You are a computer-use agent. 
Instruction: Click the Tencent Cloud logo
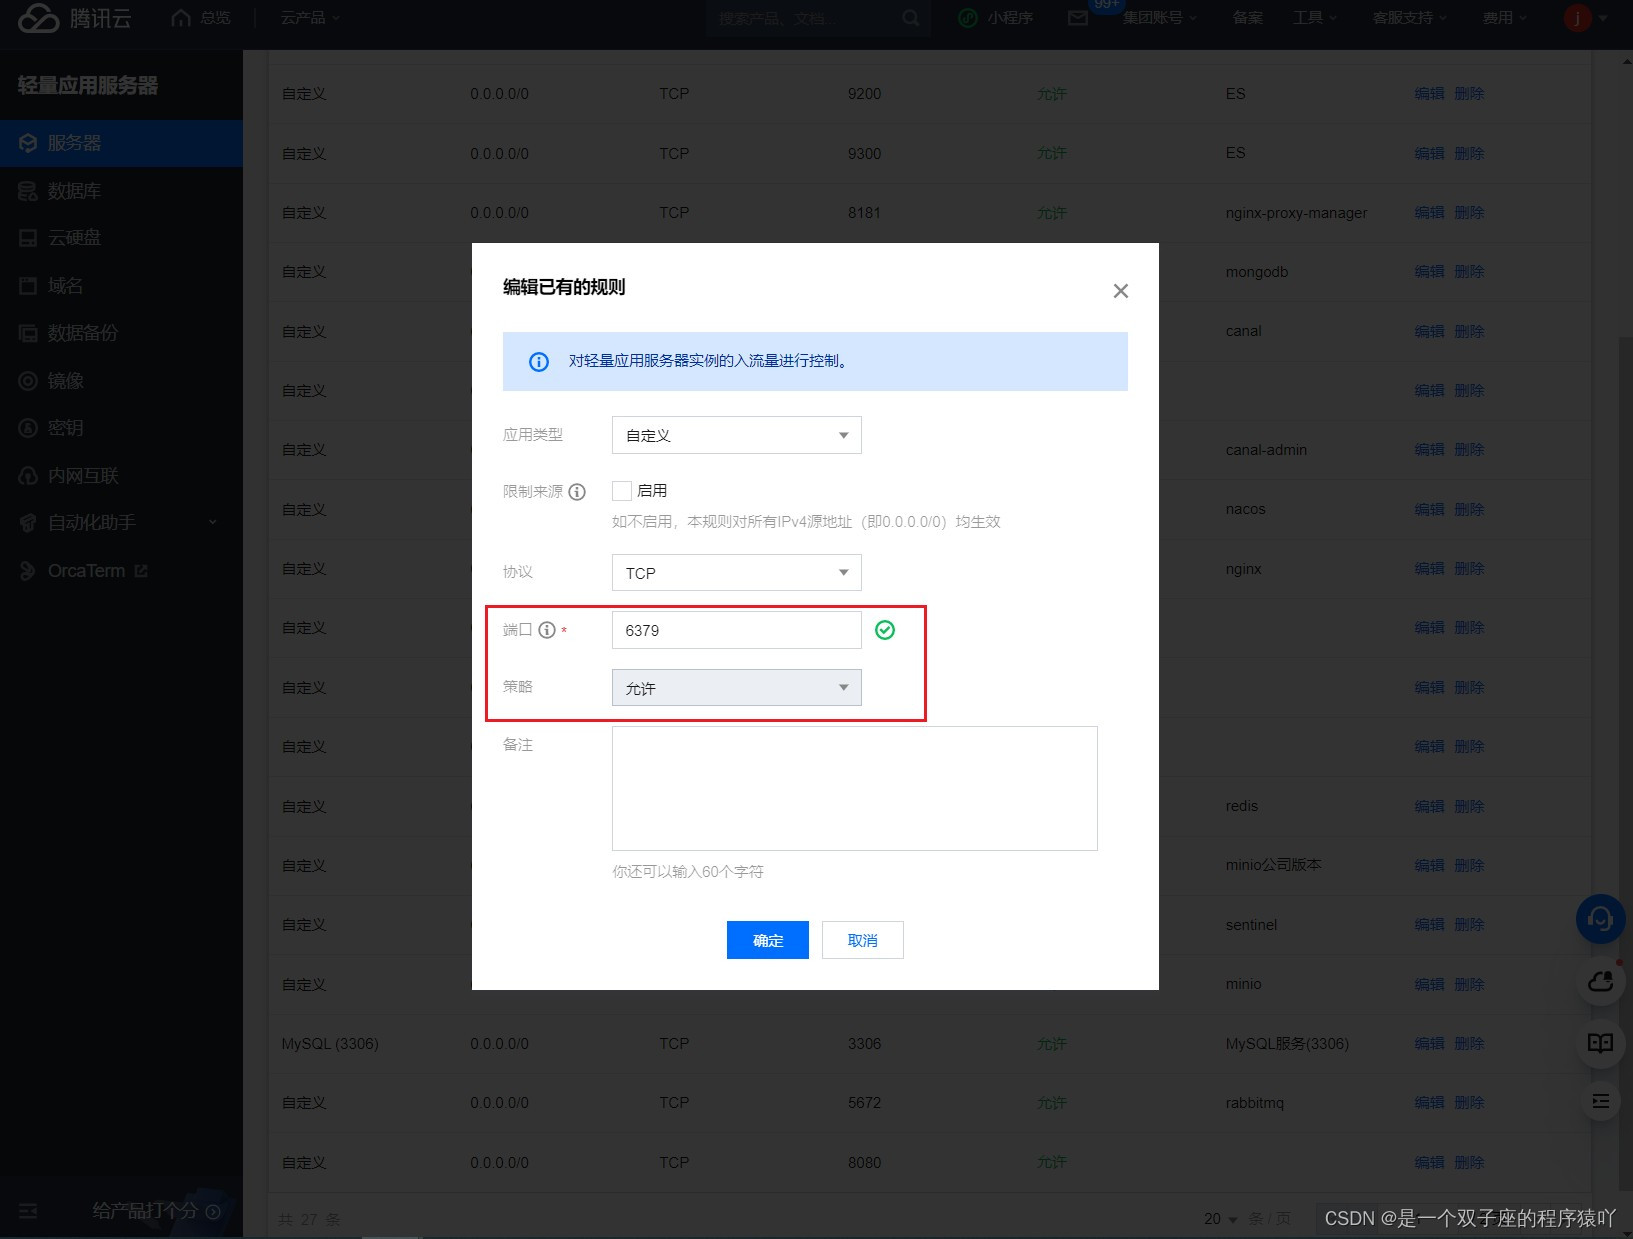(74, 17)
